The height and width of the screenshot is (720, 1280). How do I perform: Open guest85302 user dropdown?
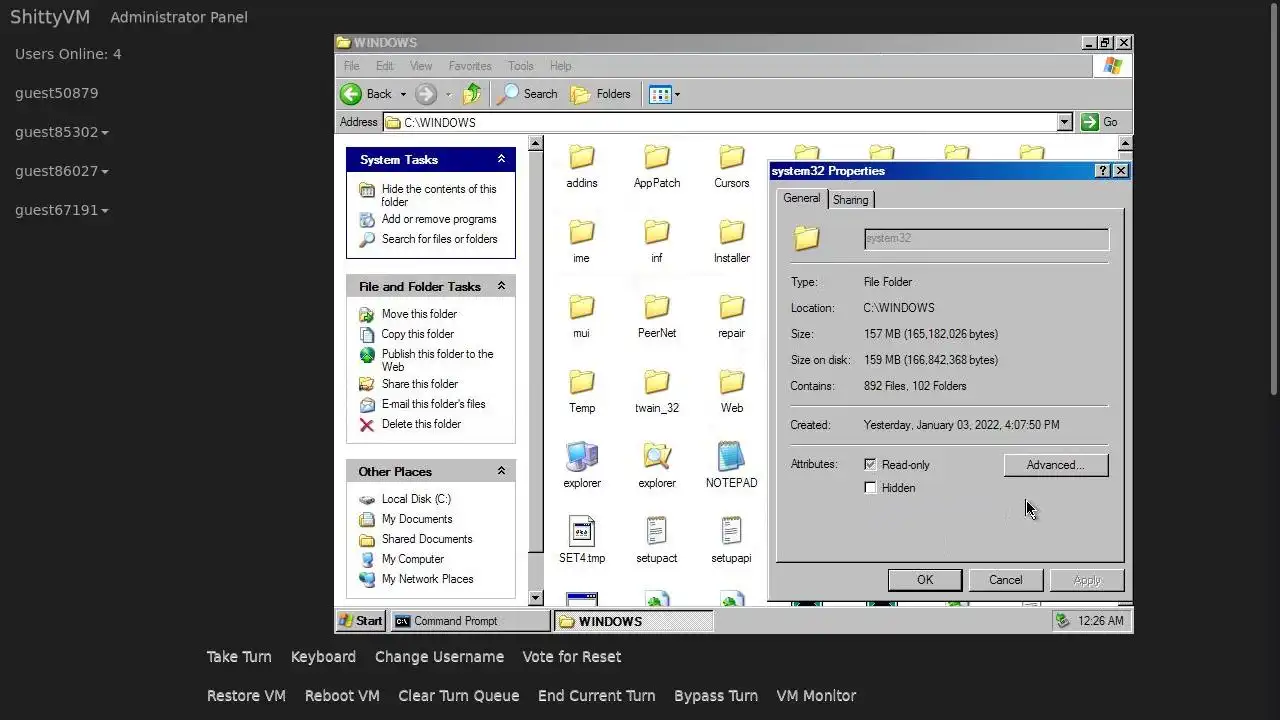point(62,132)
